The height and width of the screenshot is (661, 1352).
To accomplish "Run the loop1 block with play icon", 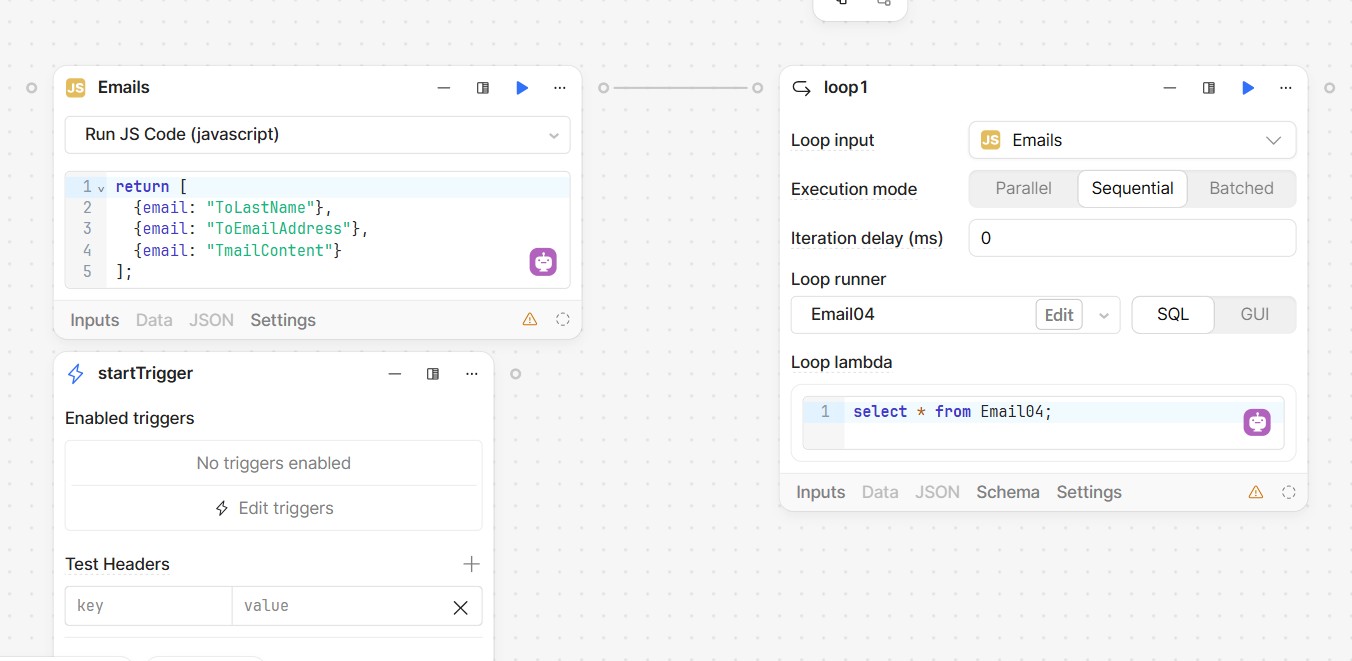I will click(1248, 88).
